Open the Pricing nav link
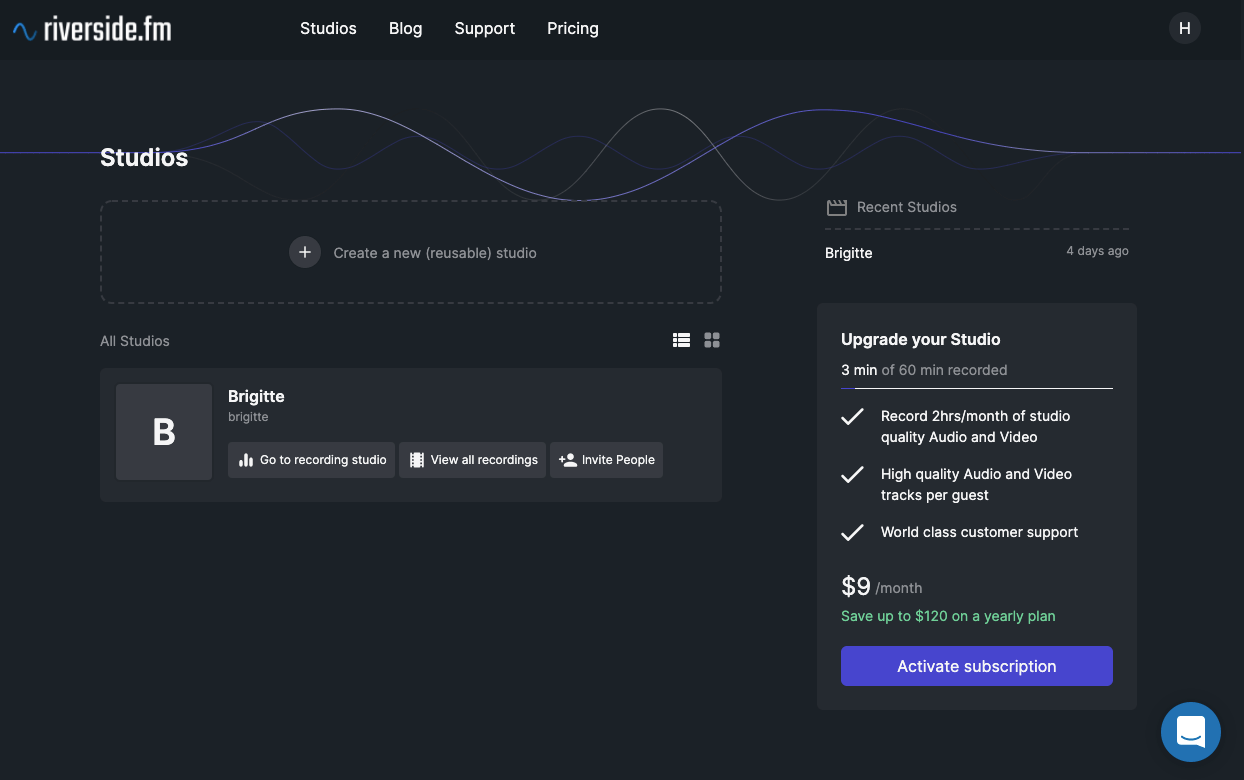 (572, 28)
